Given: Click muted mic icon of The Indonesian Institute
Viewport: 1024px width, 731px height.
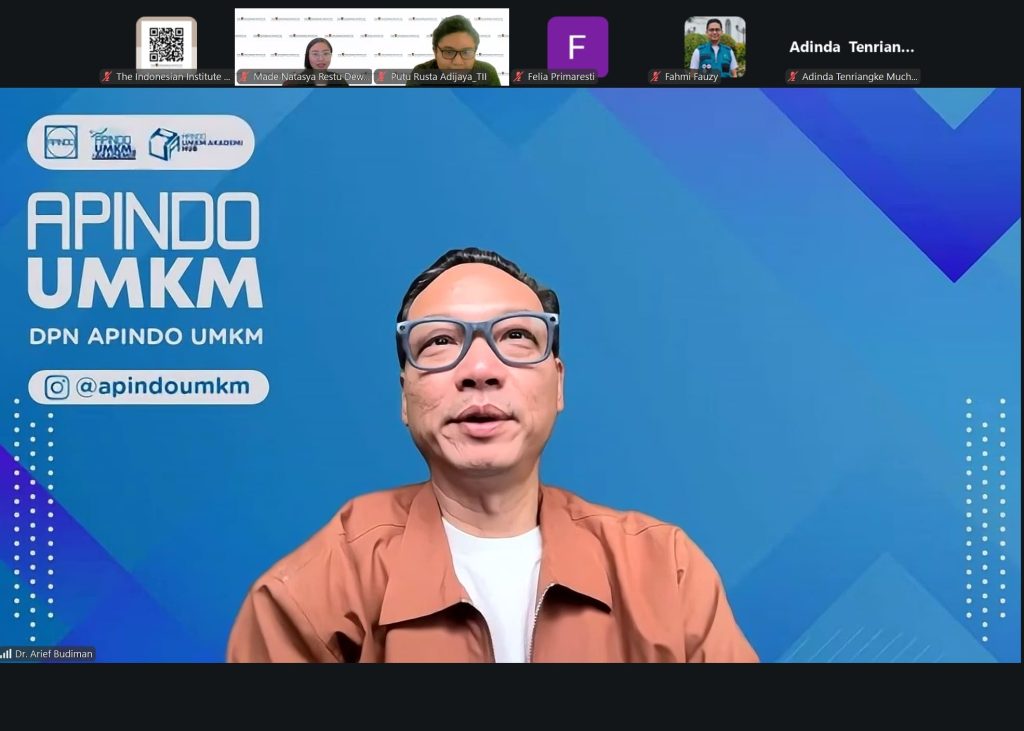Looking at the screenshot, I should tap(107, 77).
